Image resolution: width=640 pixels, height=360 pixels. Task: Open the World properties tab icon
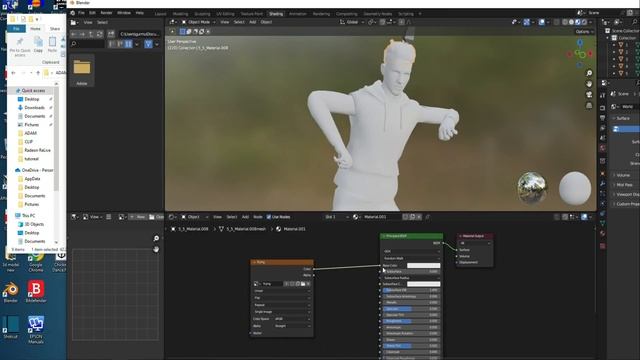(x=603, y=148)
